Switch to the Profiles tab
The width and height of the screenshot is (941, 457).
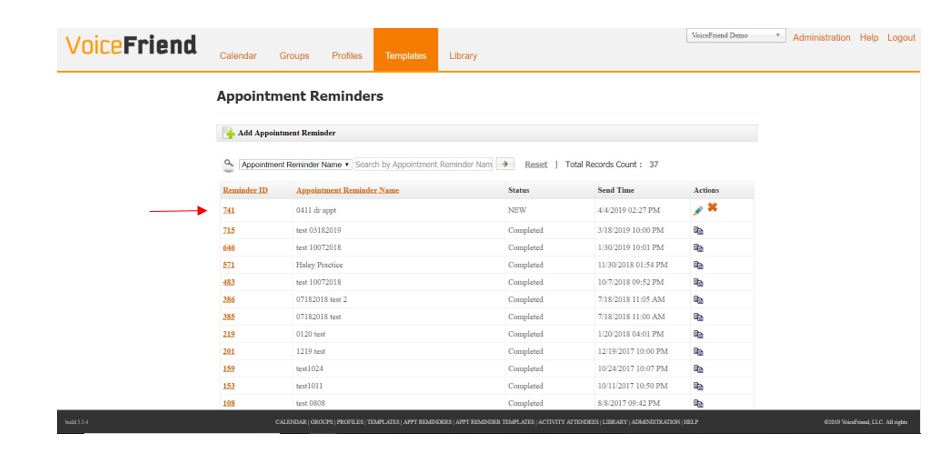pyautogui.click(x=347, y=56)
